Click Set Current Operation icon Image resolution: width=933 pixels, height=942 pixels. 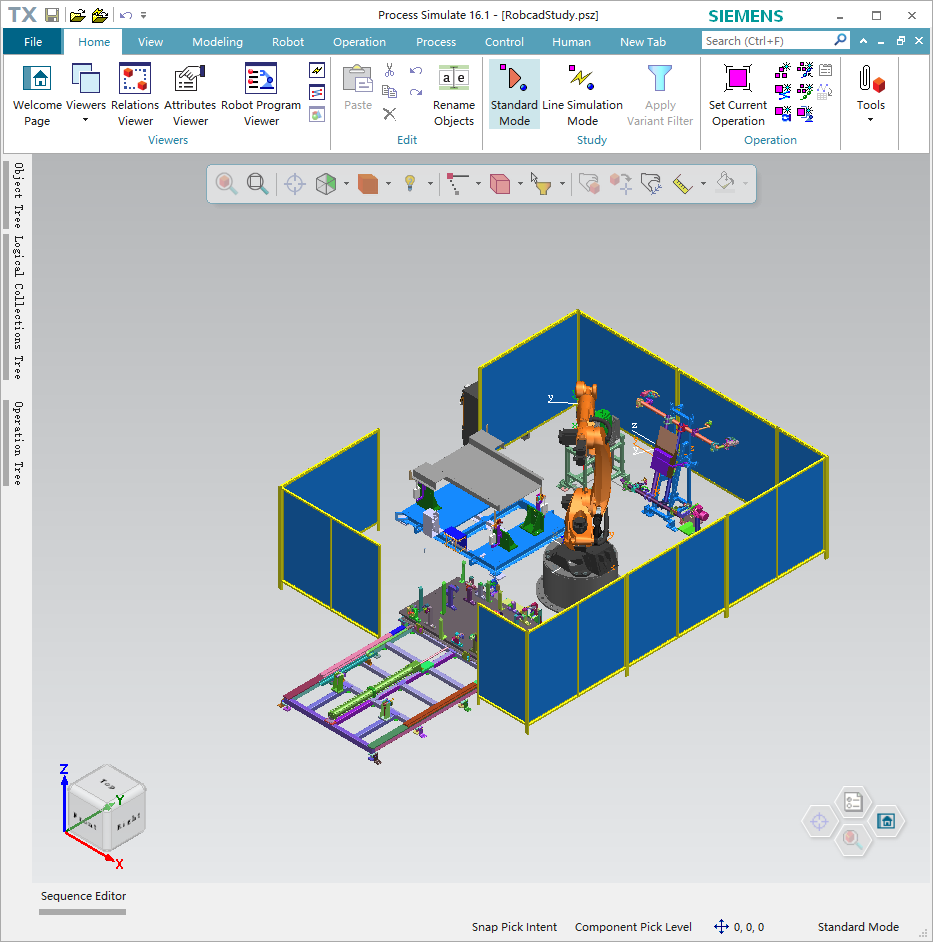(738, 94)
